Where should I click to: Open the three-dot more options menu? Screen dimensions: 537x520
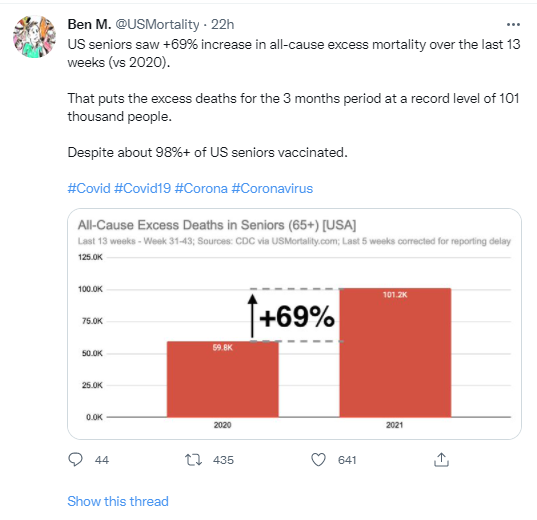point(513,24)
